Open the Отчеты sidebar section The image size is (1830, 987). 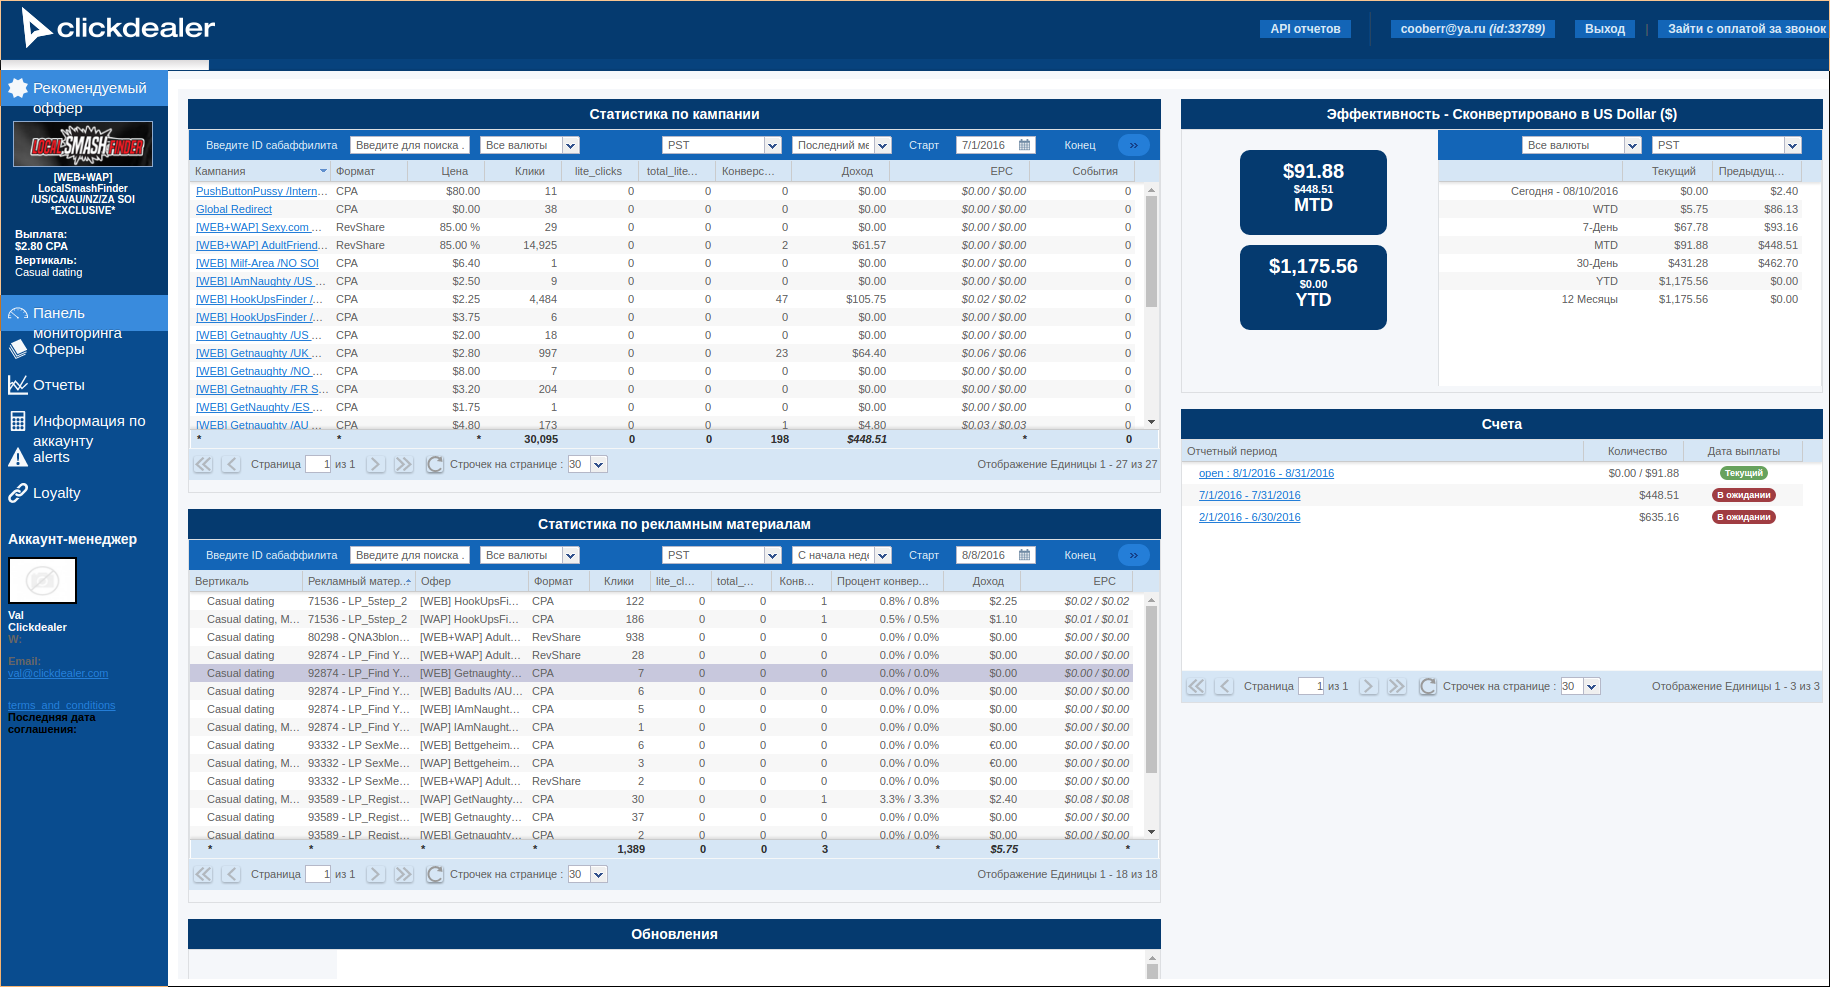(84, 385)
